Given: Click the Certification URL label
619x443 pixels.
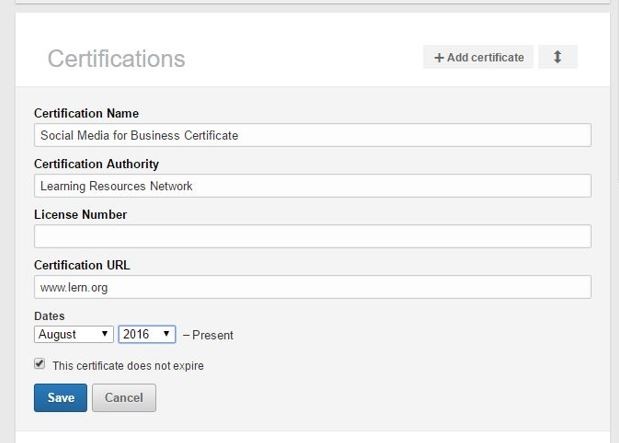Looking at the screenshot, I should pos(82,265).
